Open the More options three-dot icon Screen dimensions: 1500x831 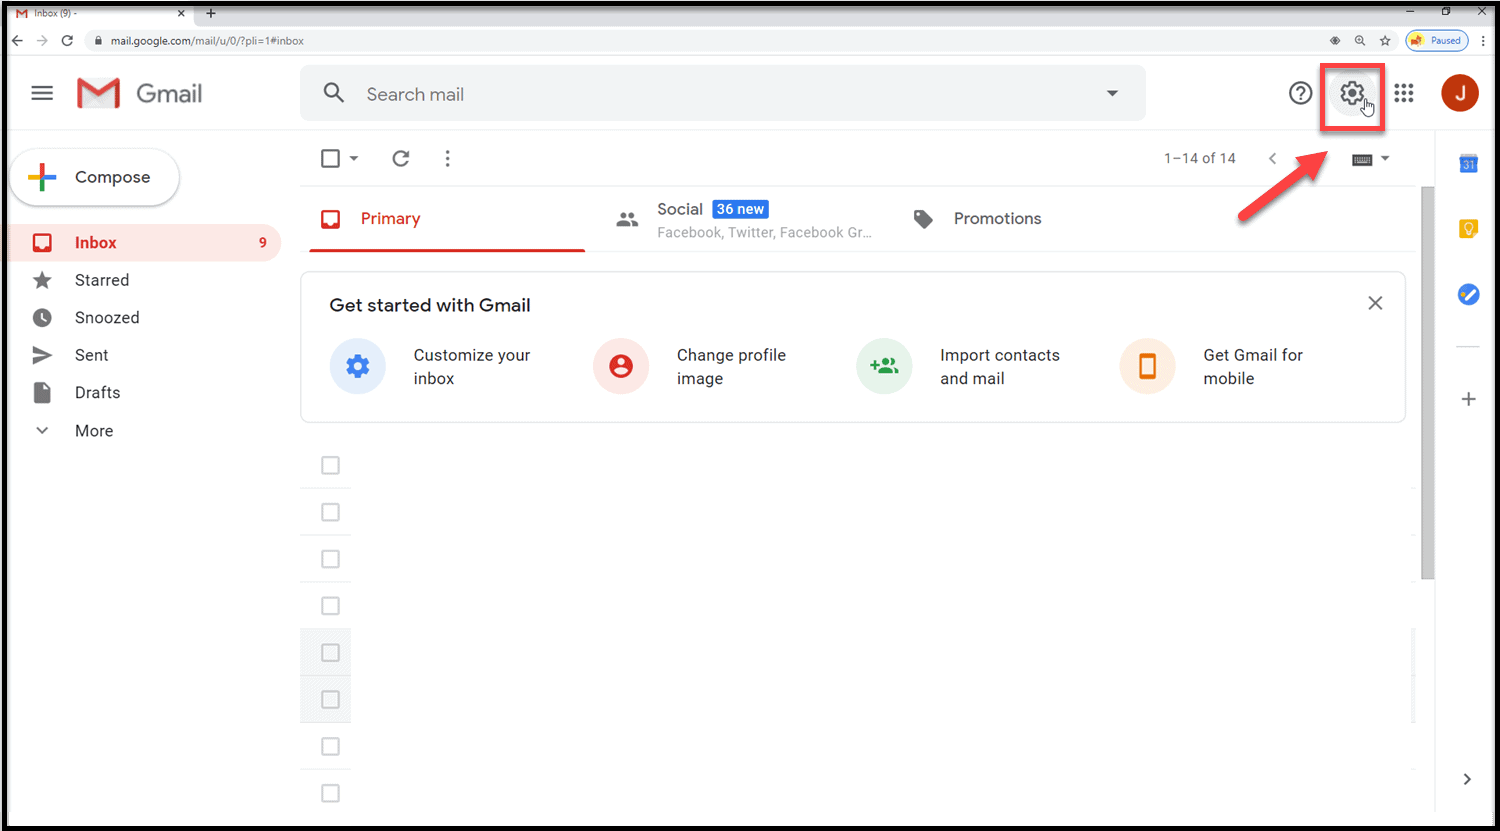click(x=447, y=158)
